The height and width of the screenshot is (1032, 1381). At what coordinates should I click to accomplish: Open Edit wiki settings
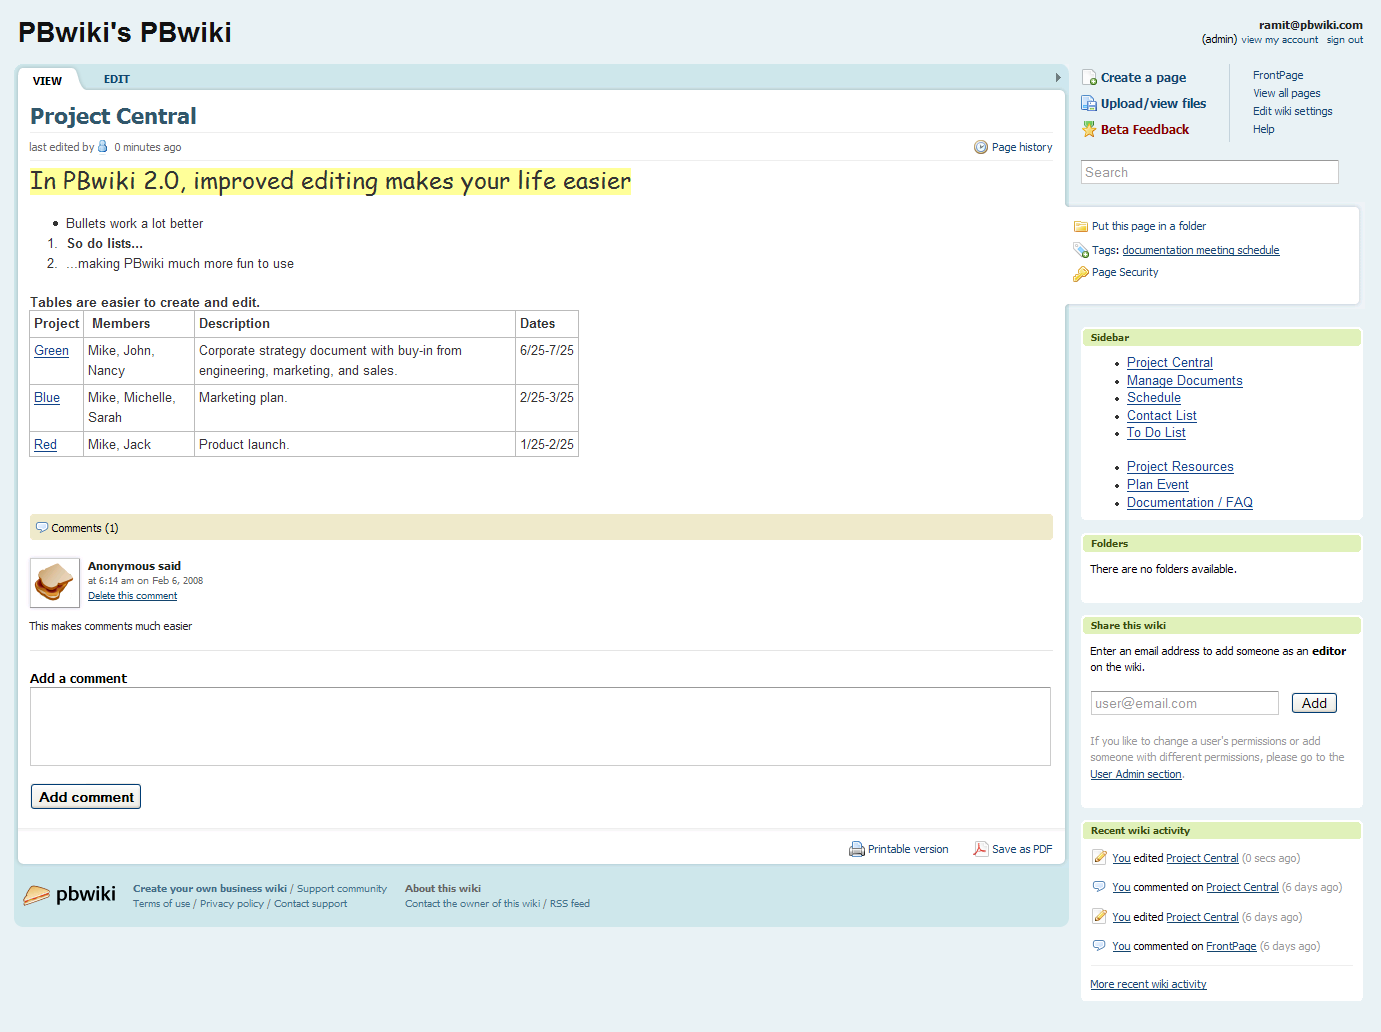click(1293, 111)
